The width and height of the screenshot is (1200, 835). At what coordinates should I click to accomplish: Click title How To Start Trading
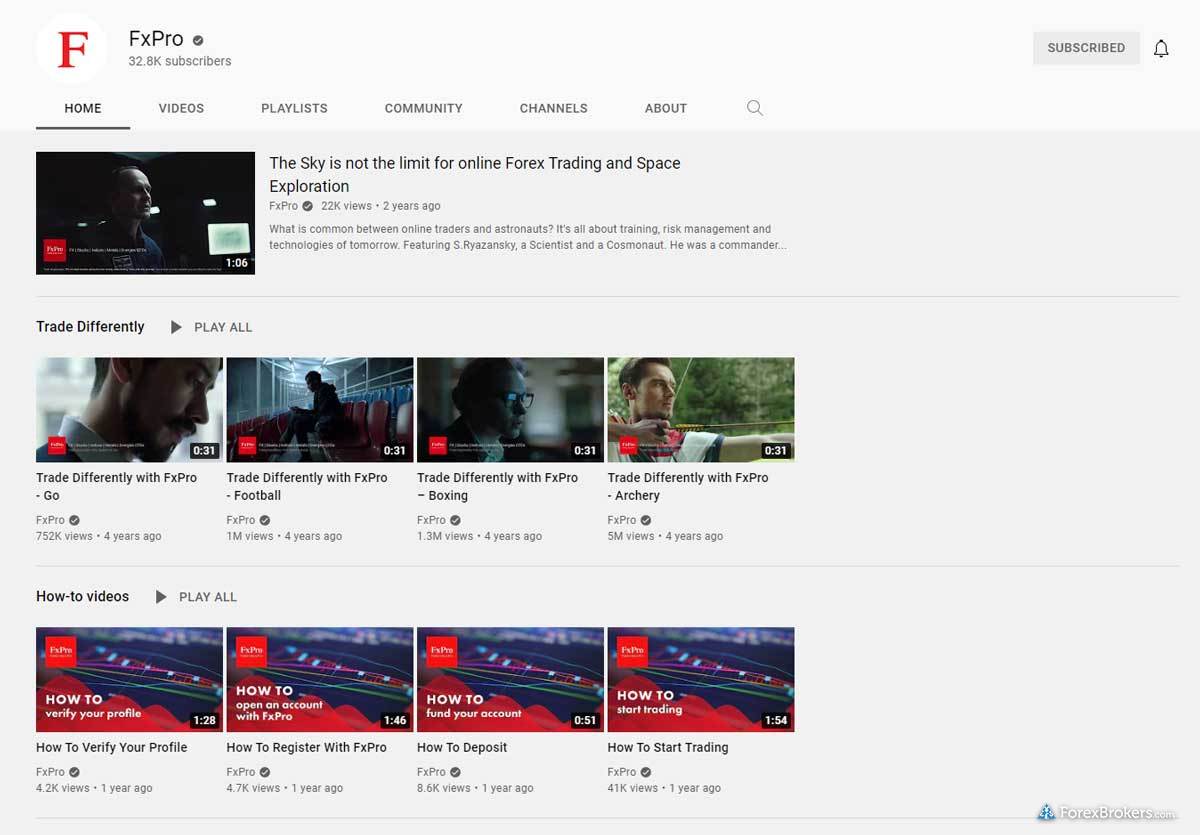pos(668,747)
